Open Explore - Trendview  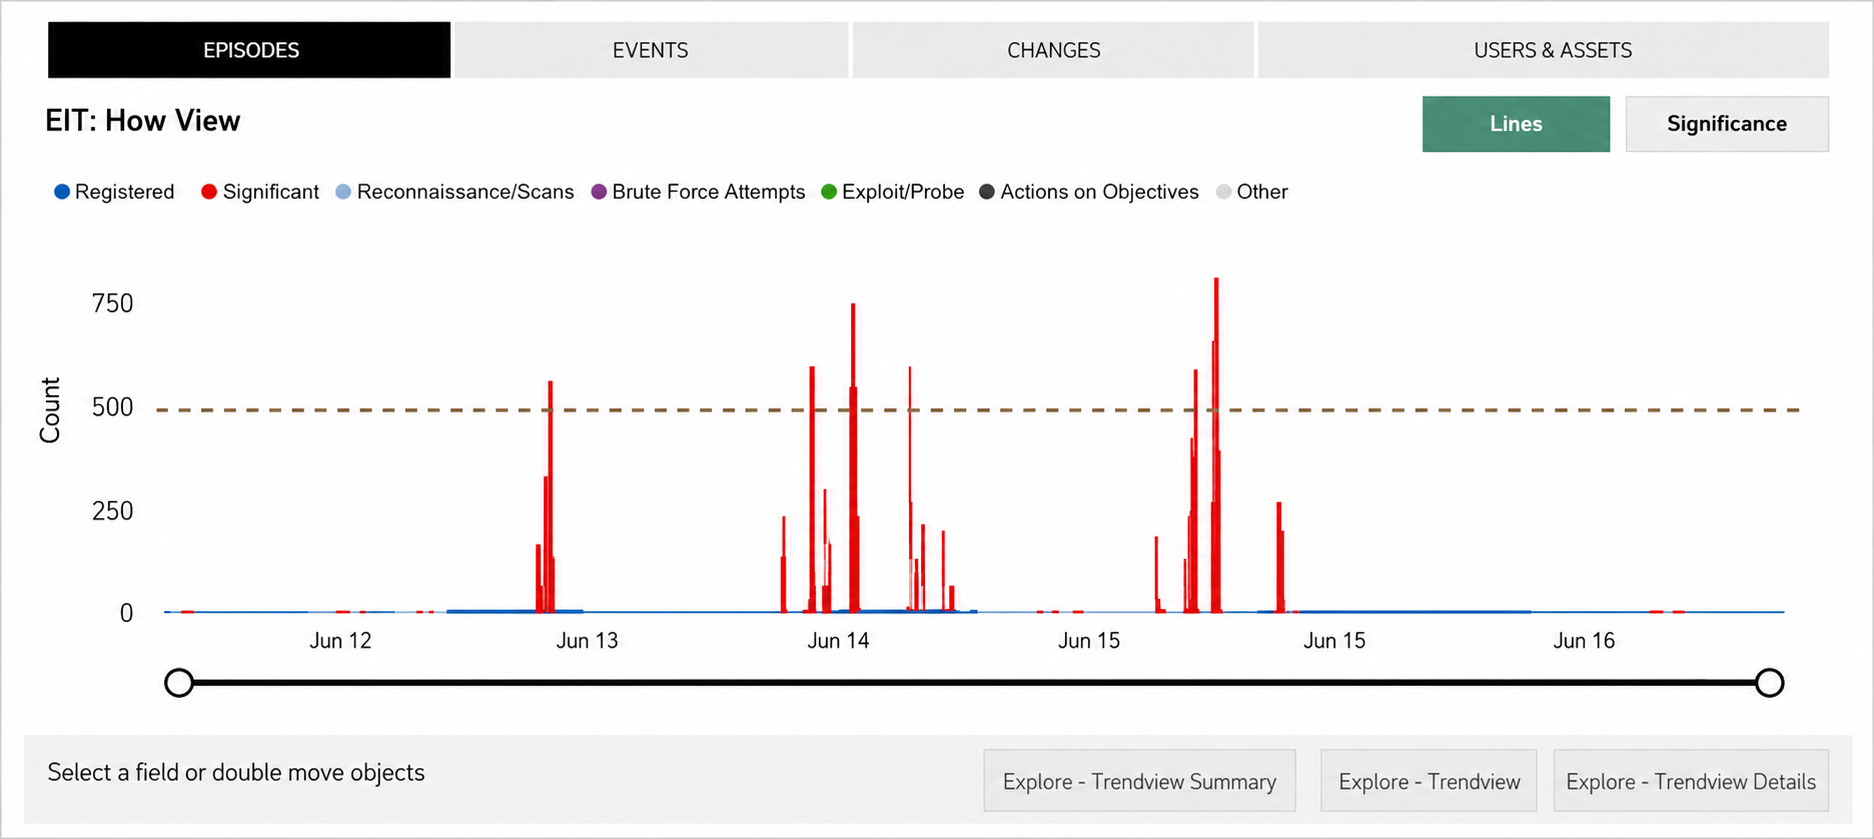pyautogui.click(x=1429, y=781)
